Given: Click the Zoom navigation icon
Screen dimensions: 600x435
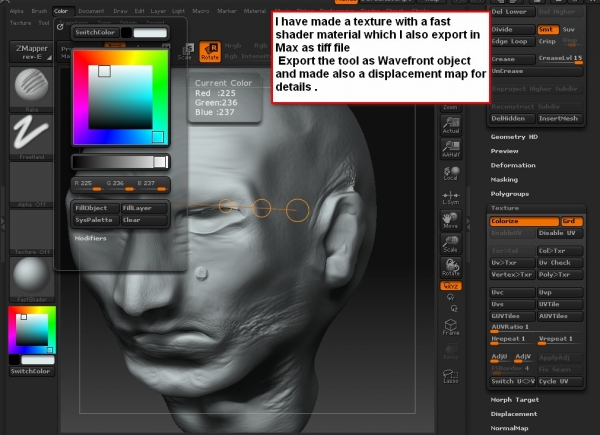Looking at the screenshot, I should pyautogui.click(x=450, y=107).
